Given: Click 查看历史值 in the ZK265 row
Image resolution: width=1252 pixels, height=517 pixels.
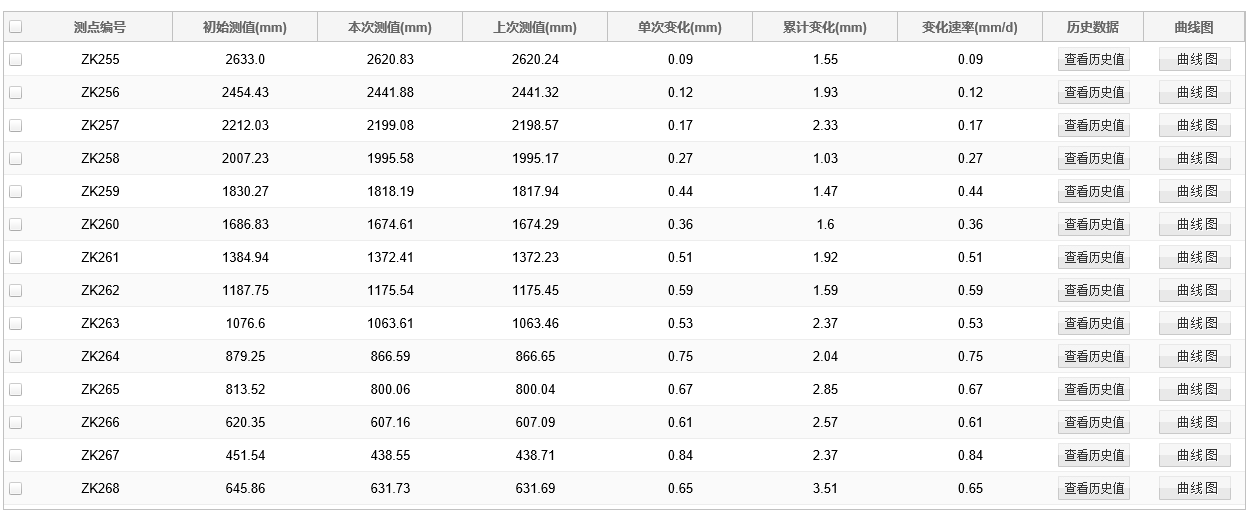Looking at the screenshot, I should [1094, 390].
